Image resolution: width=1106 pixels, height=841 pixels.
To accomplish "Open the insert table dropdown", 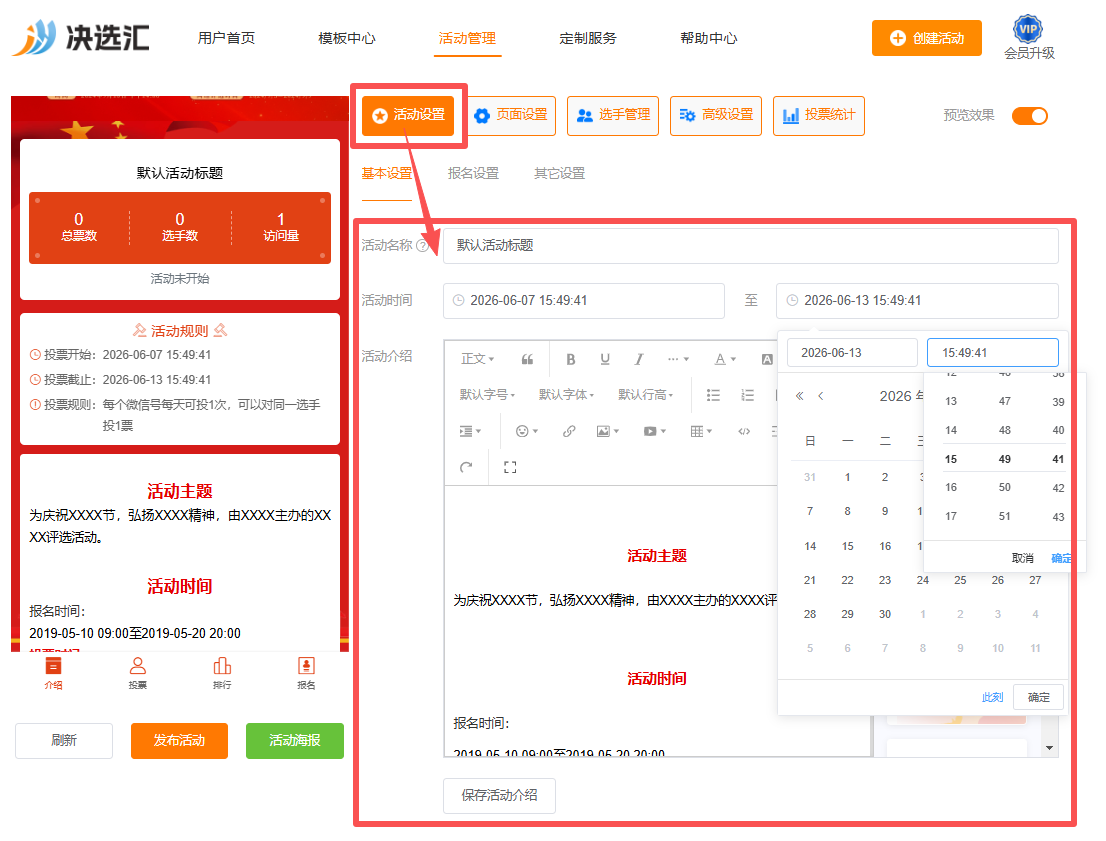I will coord(701,431).
